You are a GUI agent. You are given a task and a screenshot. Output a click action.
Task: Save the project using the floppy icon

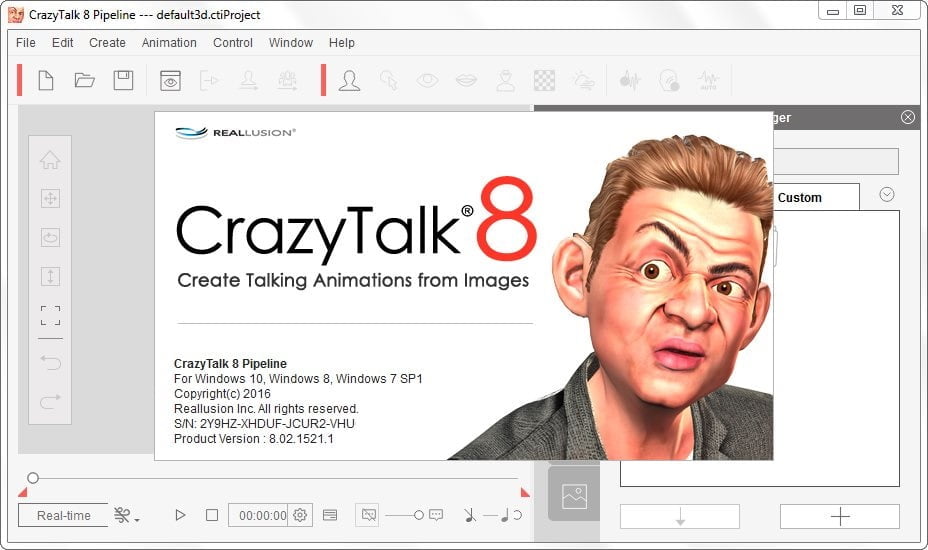(x=123, y=80)
